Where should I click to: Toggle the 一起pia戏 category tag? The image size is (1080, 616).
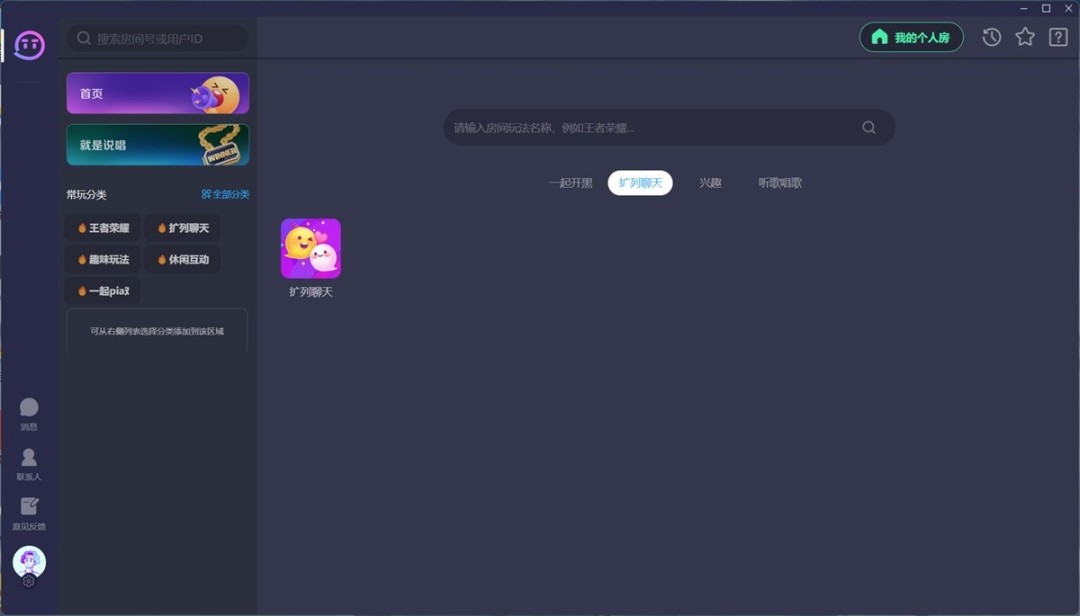(x=103, y=290)
